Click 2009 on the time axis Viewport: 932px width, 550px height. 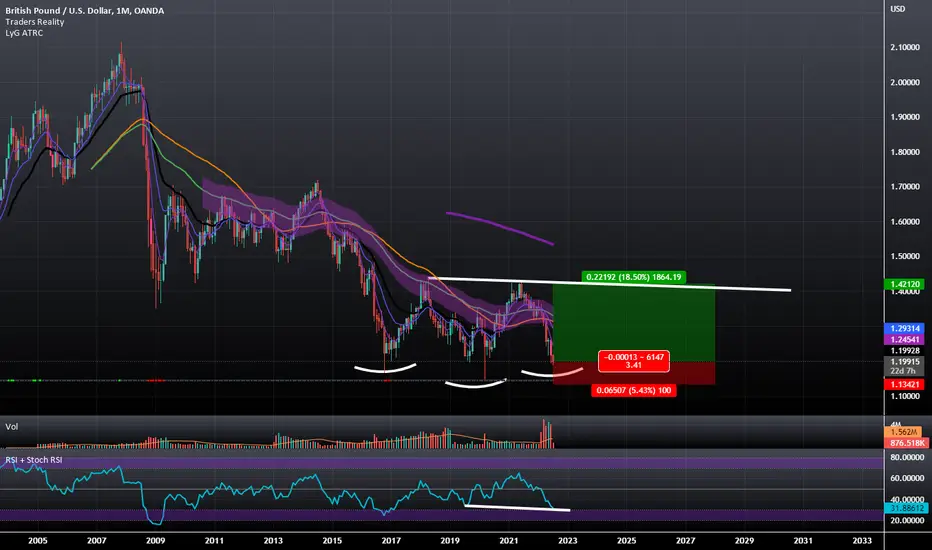[x=156, y=540]
